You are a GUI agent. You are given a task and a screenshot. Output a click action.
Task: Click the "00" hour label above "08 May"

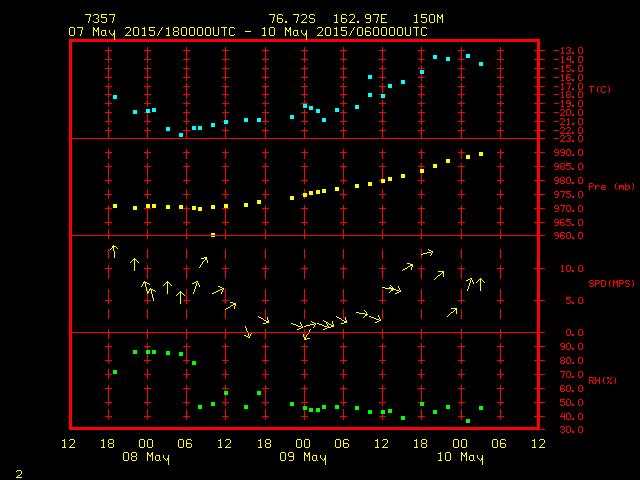pos(146,444)
